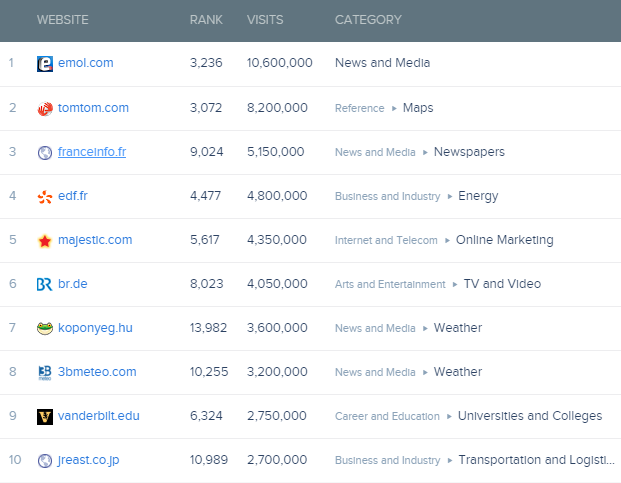Select the franceinfo.fr rank 9,024
The image size is (621, 483).
tap(206, 152)
